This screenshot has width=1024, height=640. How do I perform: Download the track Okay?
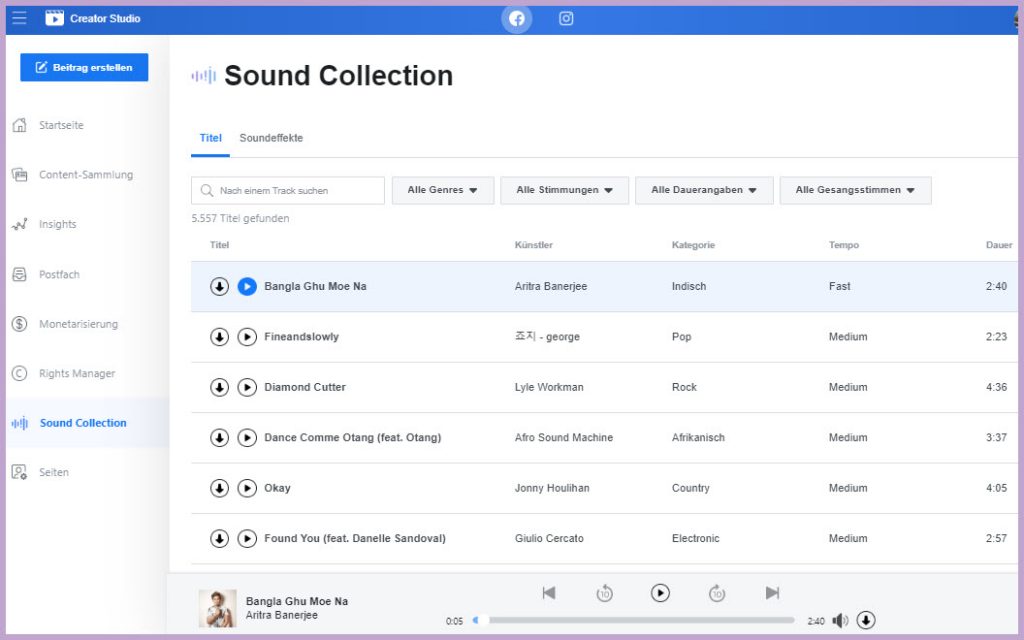coord(219,488)
